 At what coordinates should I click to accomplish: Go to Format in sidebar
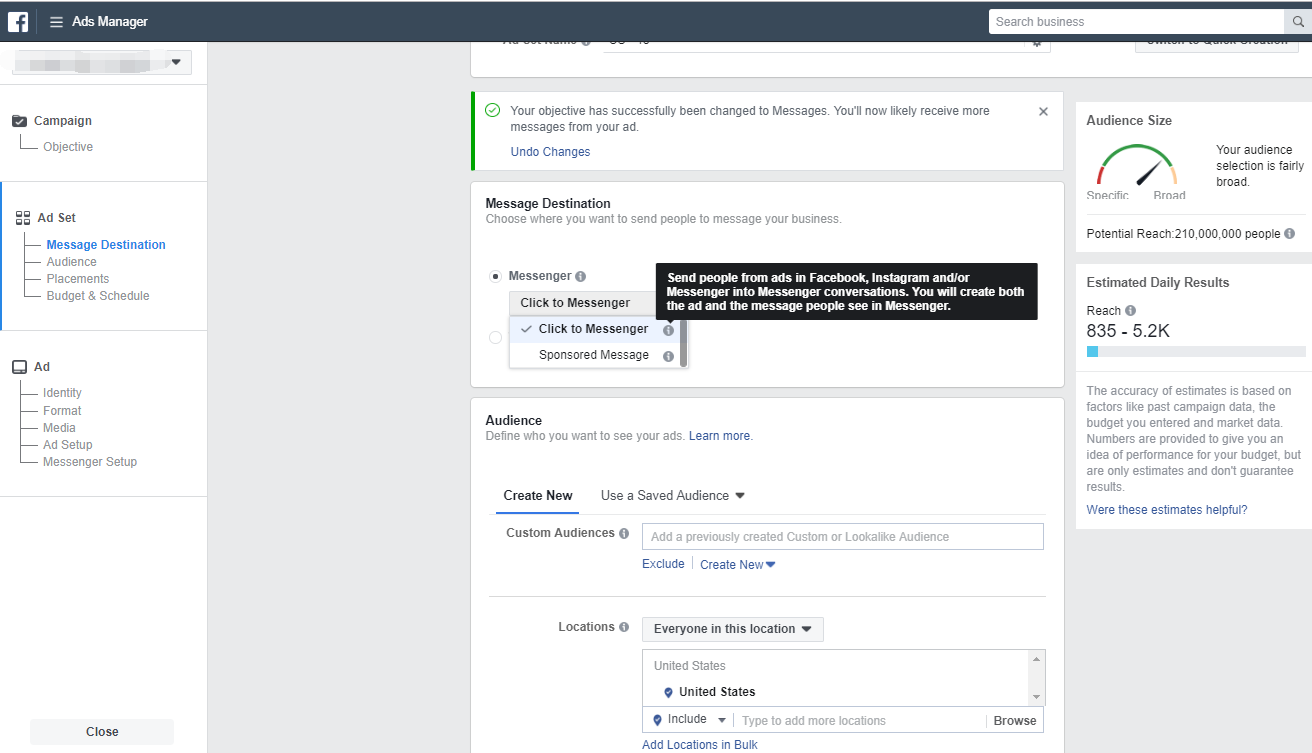point(62,411)
